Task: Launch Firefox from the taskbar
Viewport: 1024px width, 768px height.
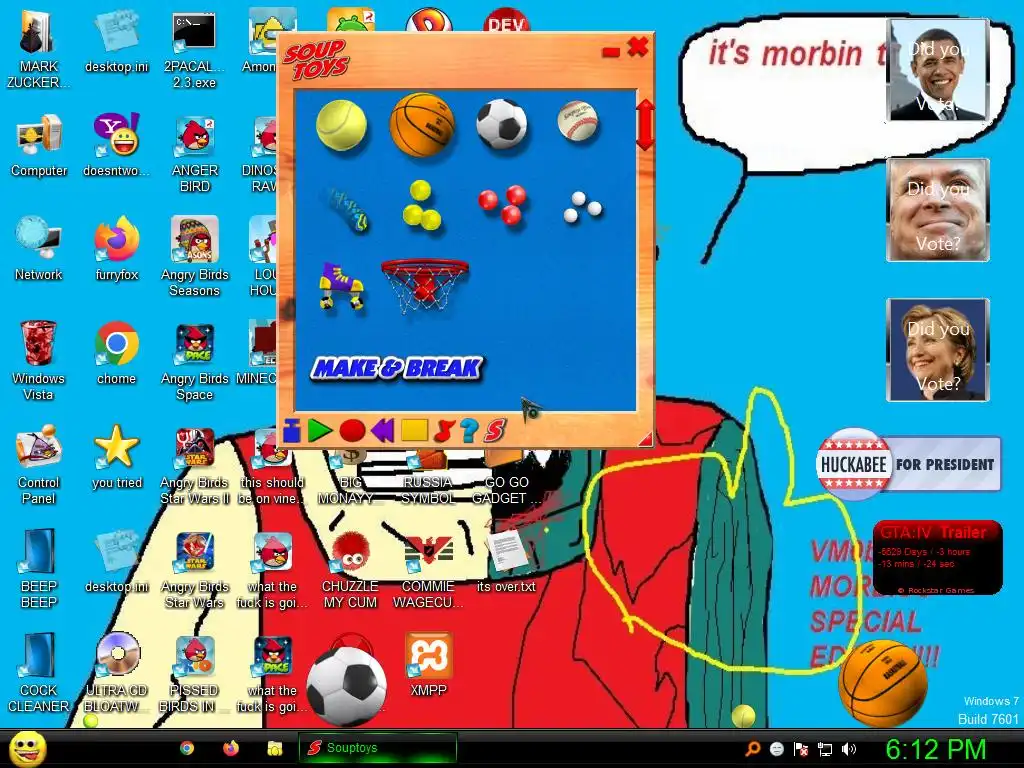Action: [231, 748]
